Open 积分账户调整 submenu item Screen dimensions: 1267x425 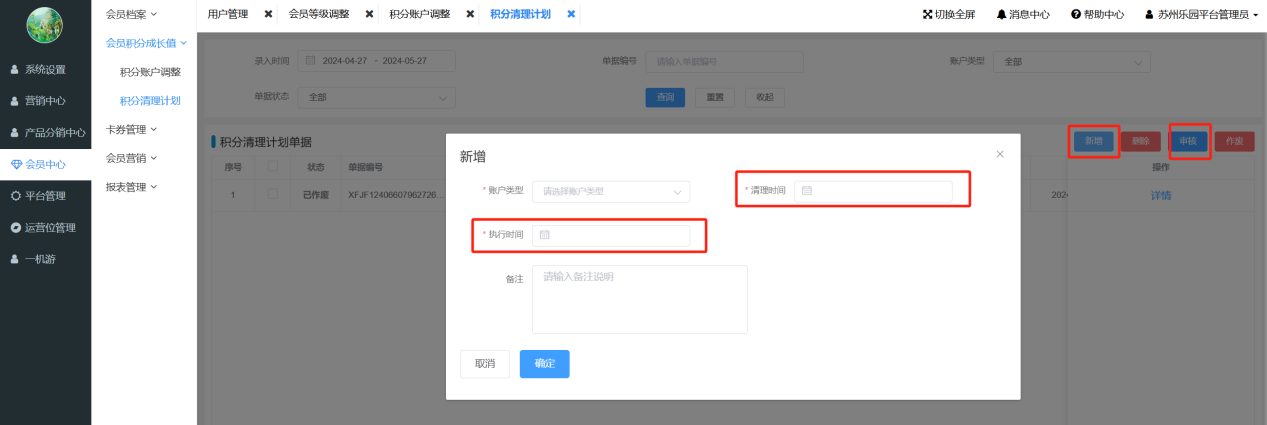point(150,72)
